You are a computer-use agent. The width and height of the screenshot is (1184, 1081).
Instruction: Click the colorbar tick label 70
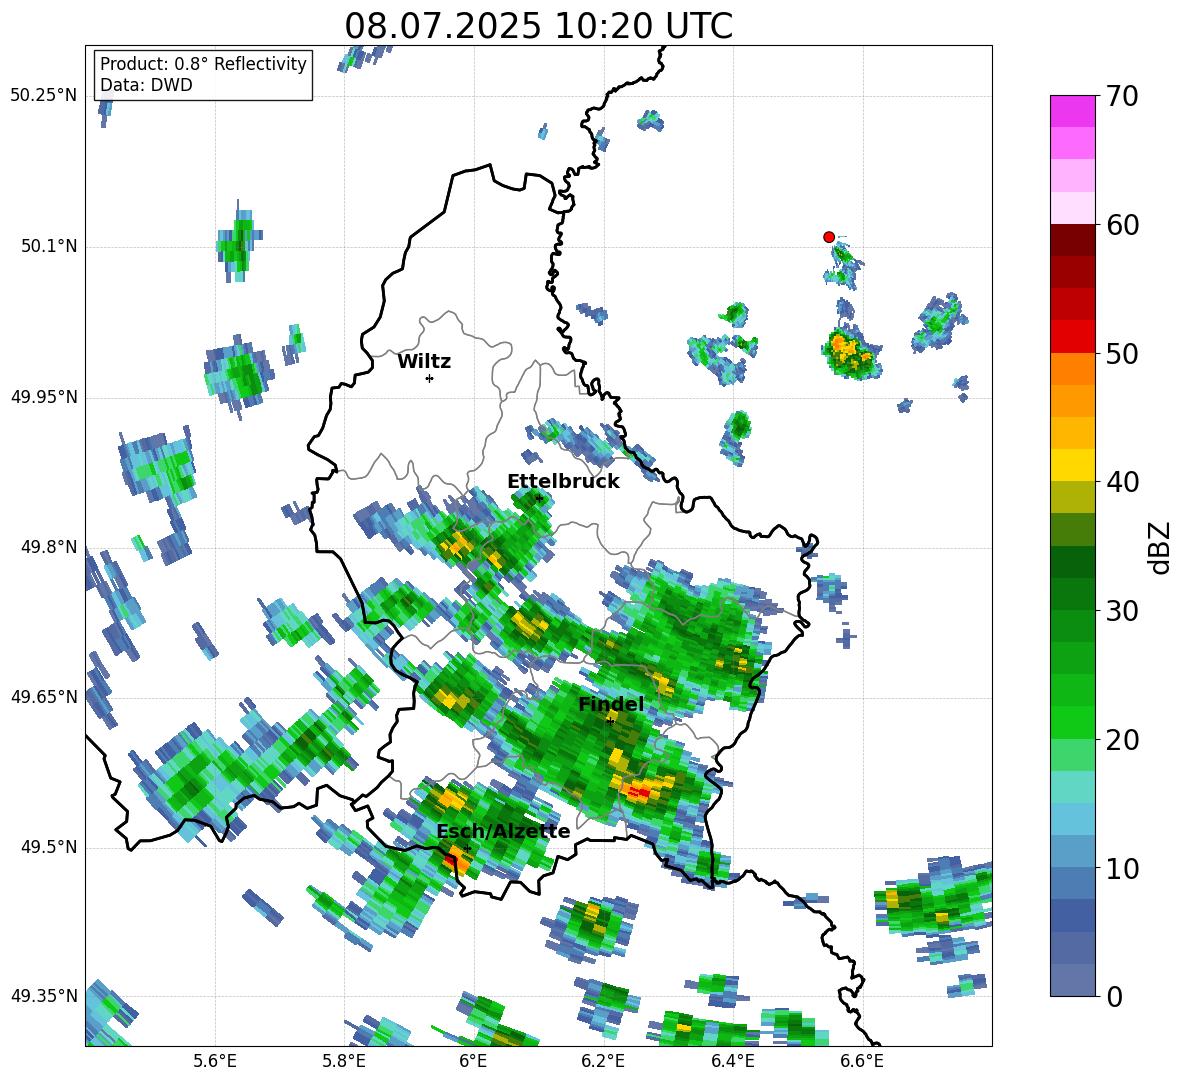pos(1122,97)
